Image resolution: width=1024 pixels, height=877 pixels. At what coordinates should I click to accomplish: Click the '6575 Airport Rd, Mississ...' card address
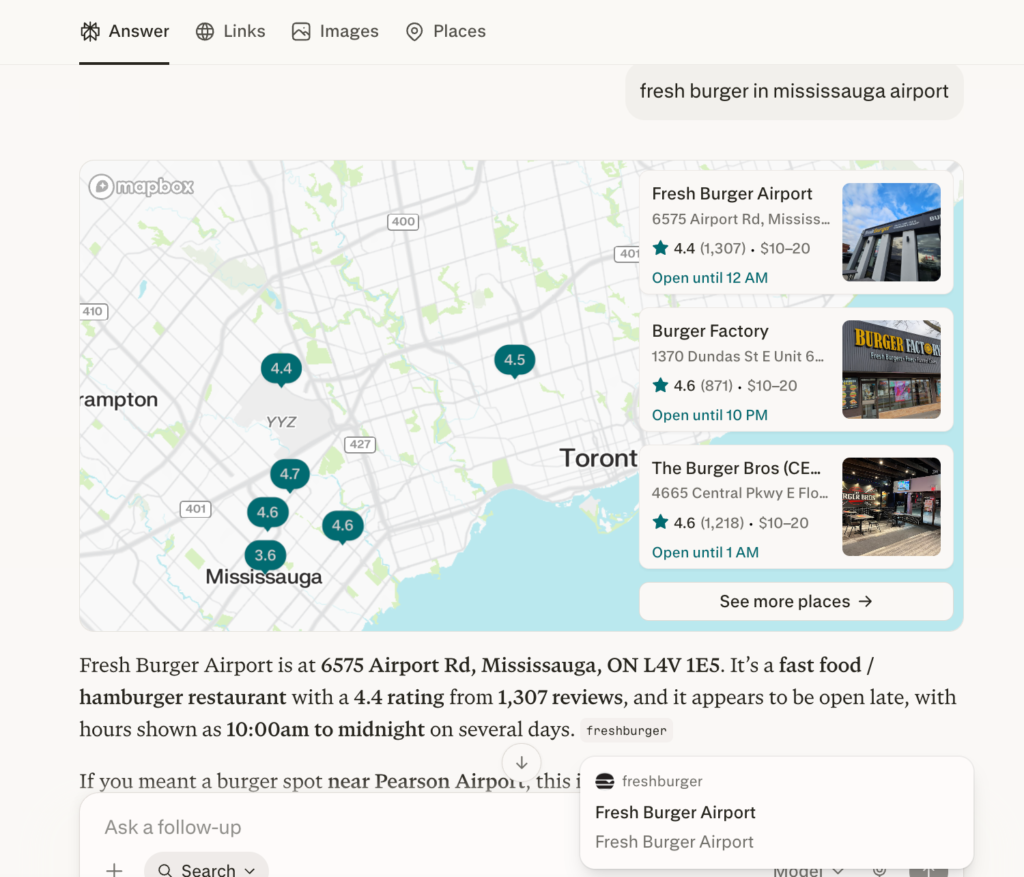[741, 219]
